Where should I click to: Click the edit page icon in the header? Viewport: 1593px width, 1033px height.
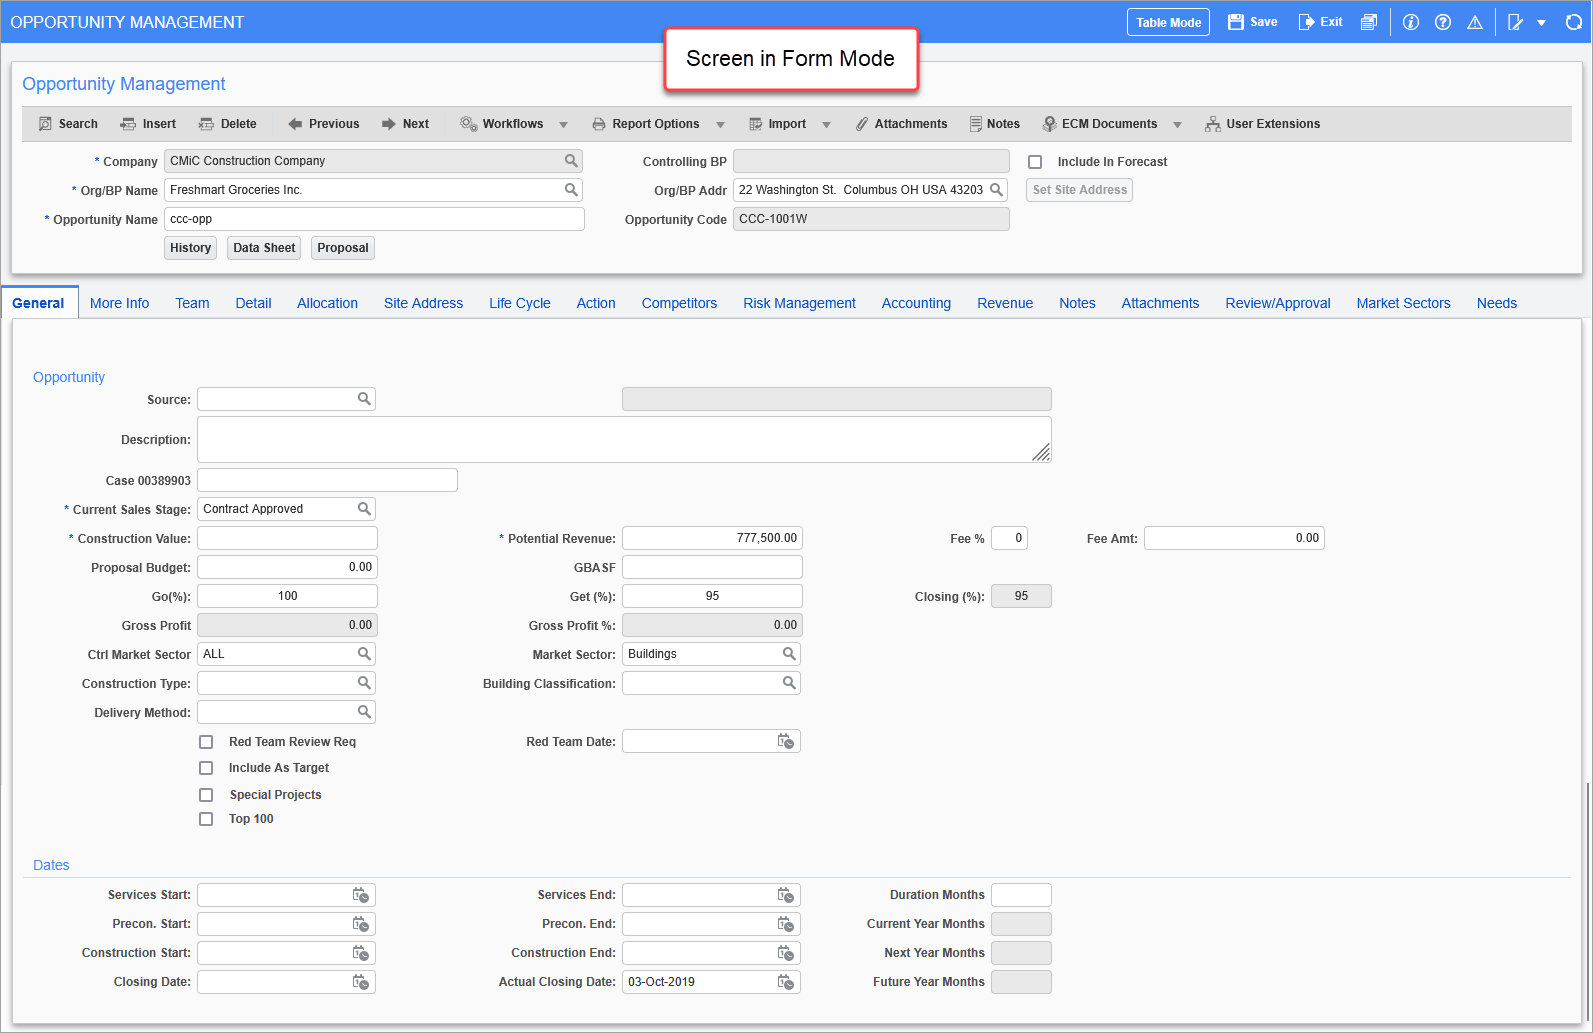click(x=1516, y=22)
